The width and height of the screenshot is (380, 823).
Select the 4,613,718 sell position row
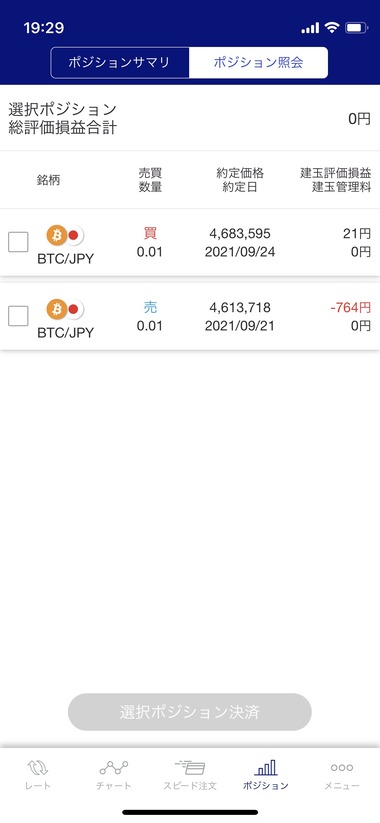[190, 316]
